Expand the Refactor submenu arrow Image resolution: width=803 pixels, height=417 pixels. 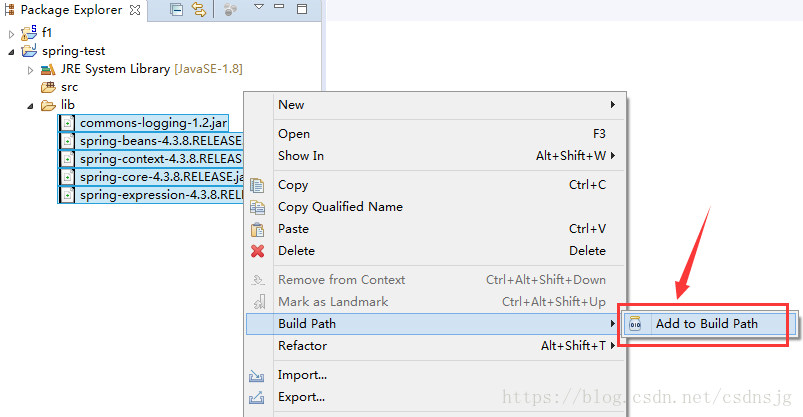[612, 346]
